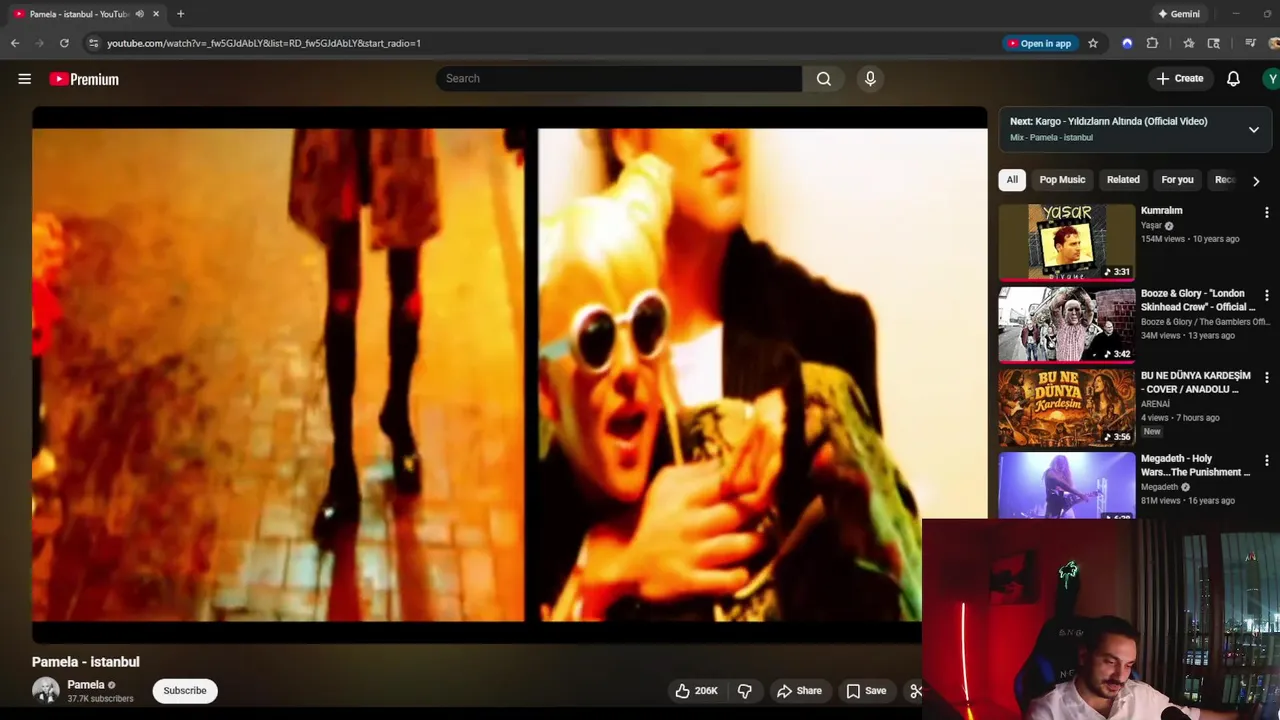Open the account avatar menu

click(1271, 79)
